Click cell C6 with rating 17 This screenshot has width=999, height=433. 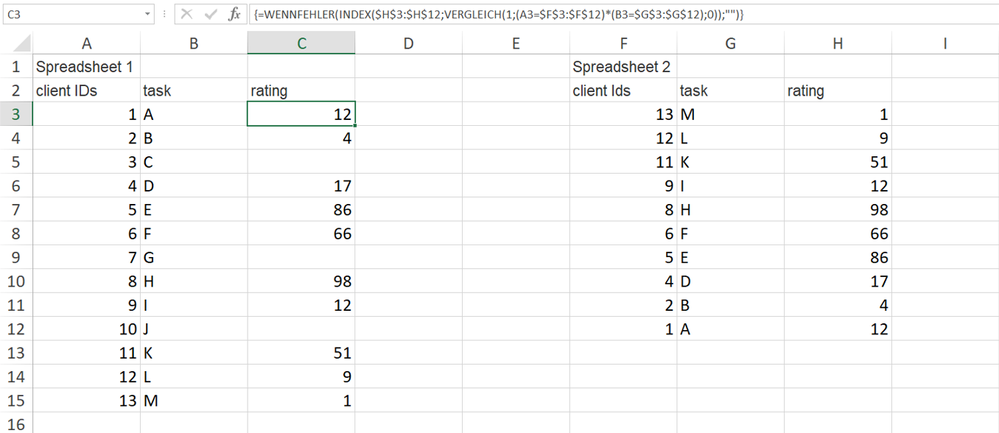(x=301, y=187)
